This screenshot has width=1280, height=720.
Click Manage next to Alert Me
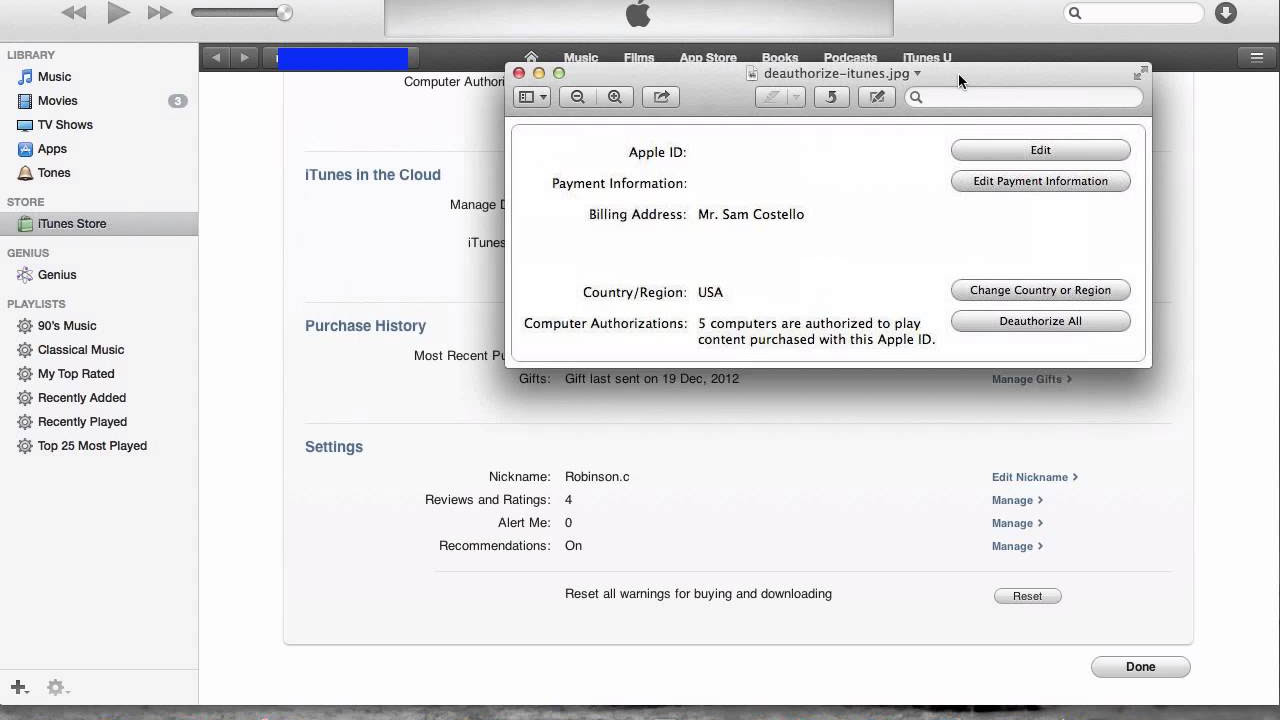click(x=1017, y=523)
